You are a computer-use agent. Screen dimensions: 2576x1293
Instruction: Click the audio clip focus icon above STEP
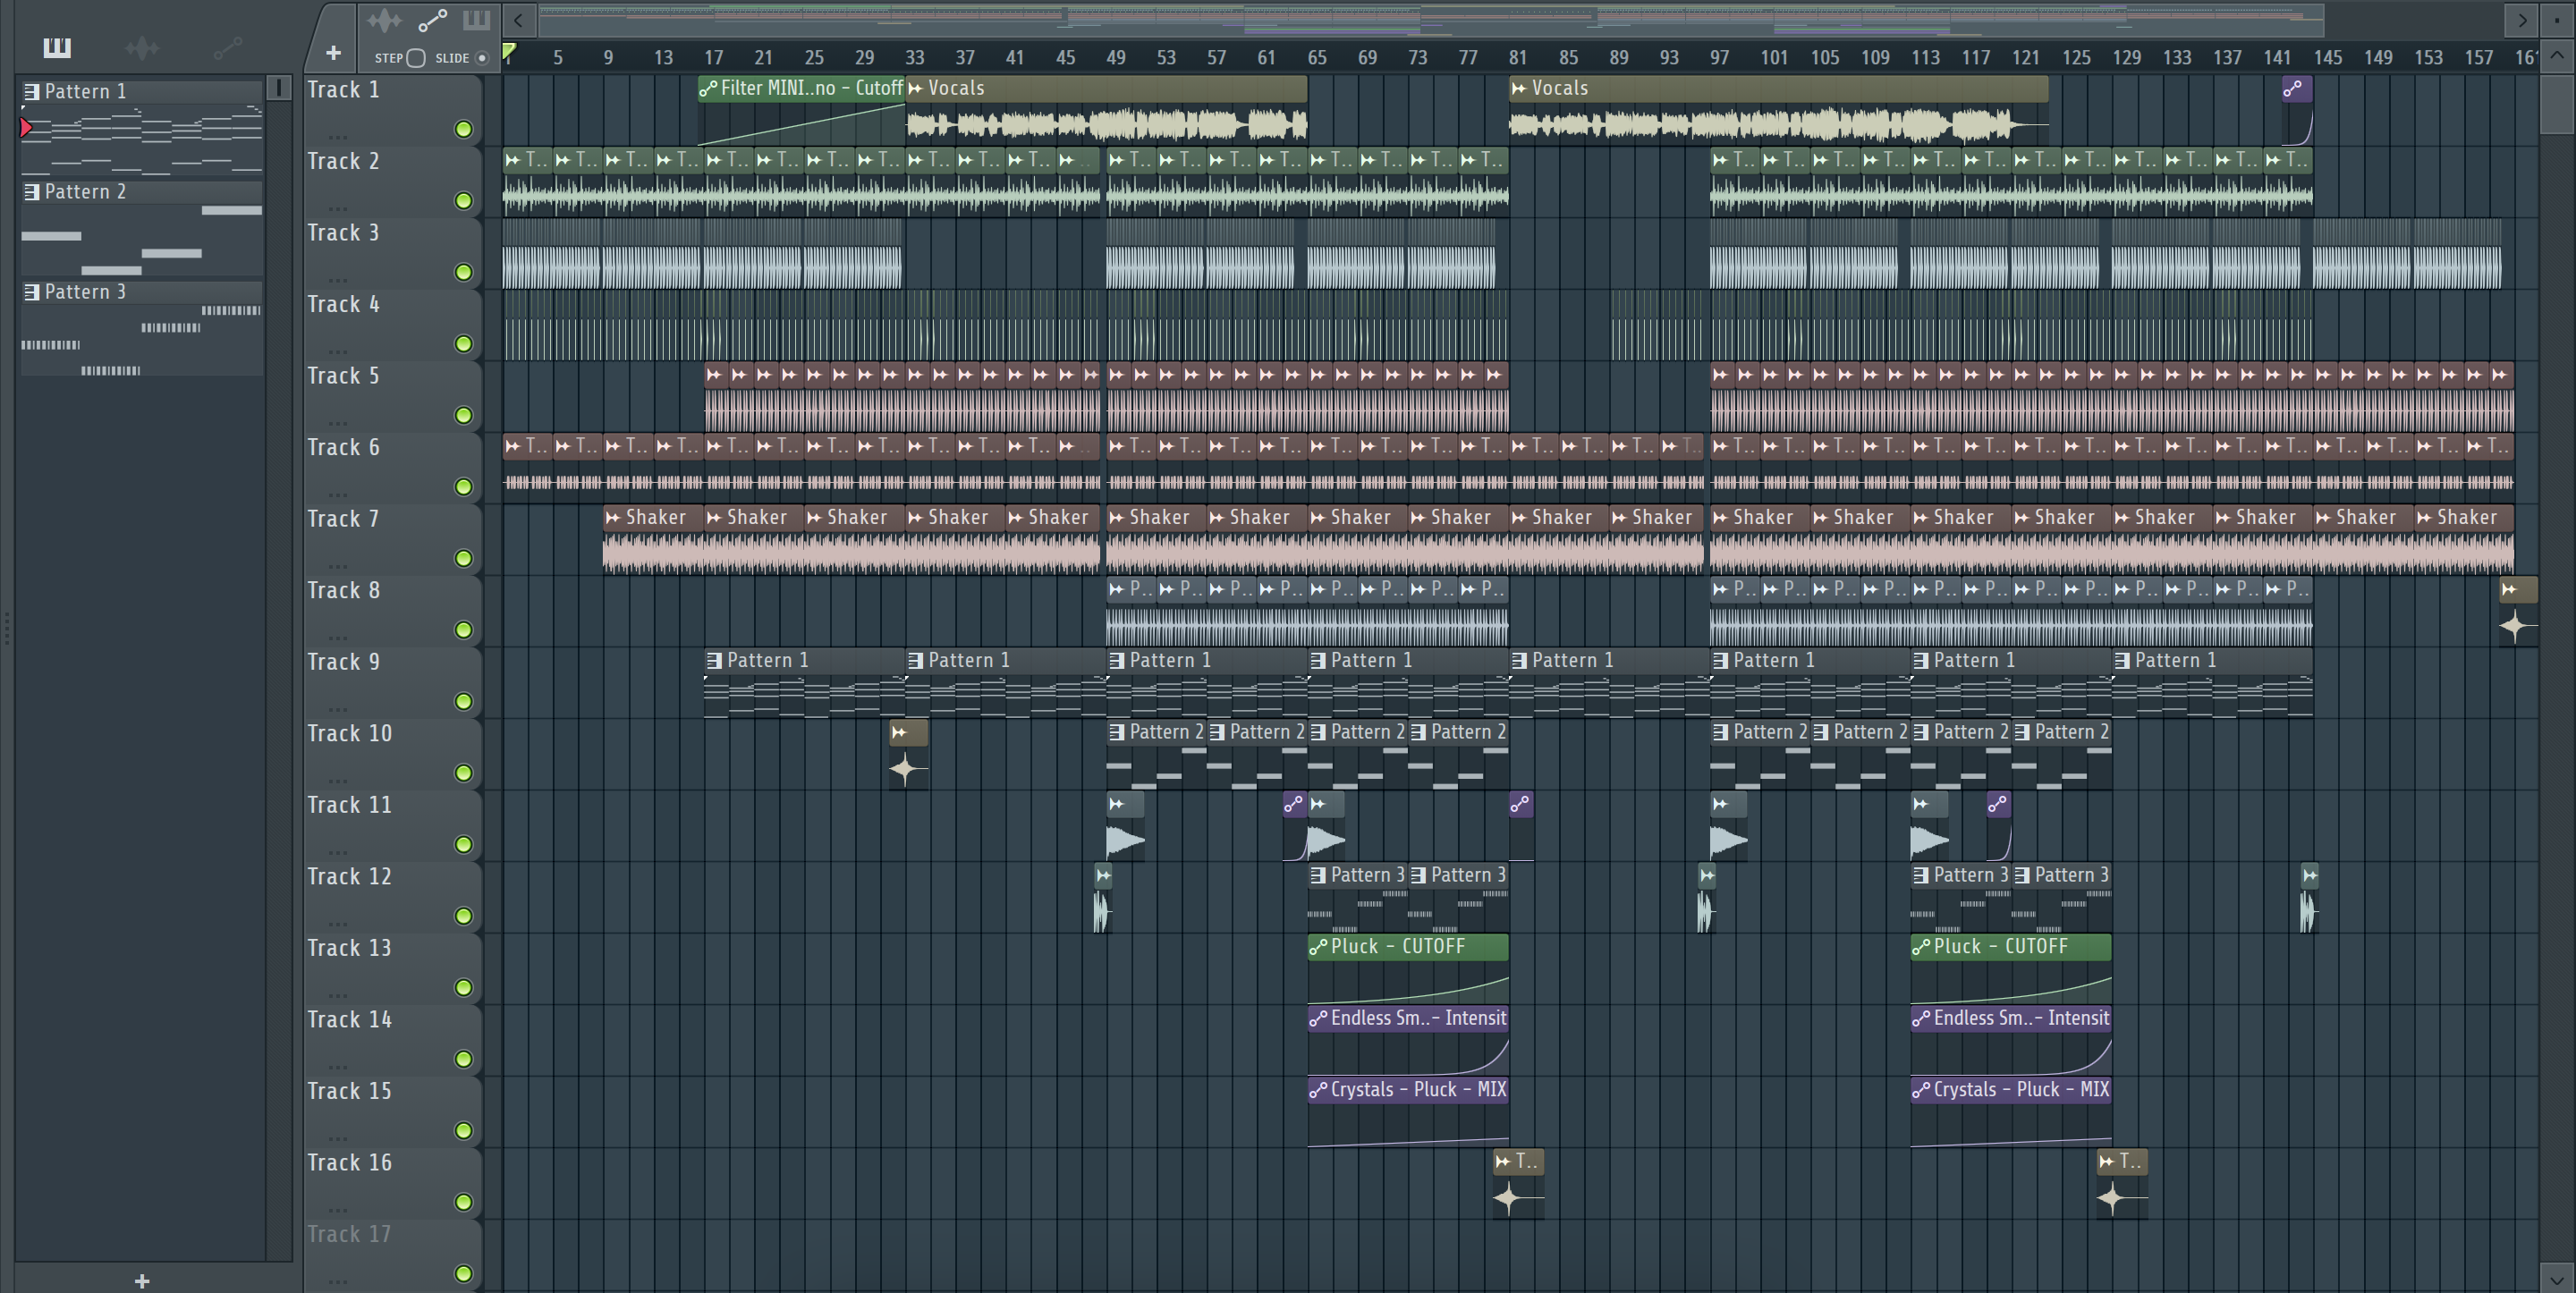coord(384,20)
